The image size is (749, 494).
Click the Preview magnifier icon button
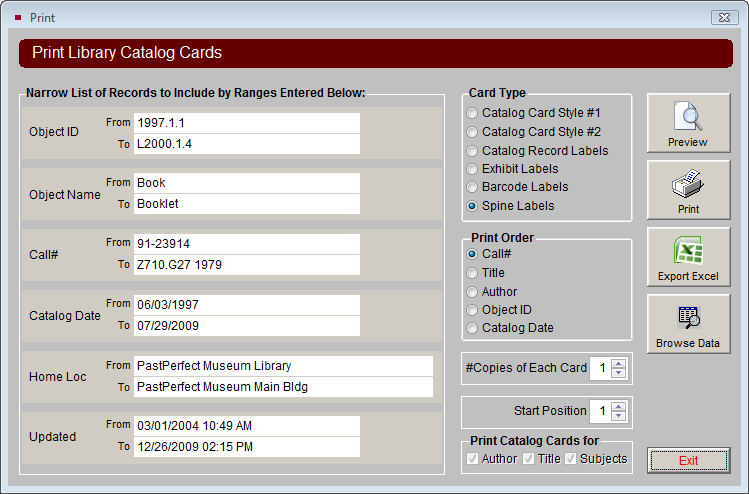click(x=688, y=123)
